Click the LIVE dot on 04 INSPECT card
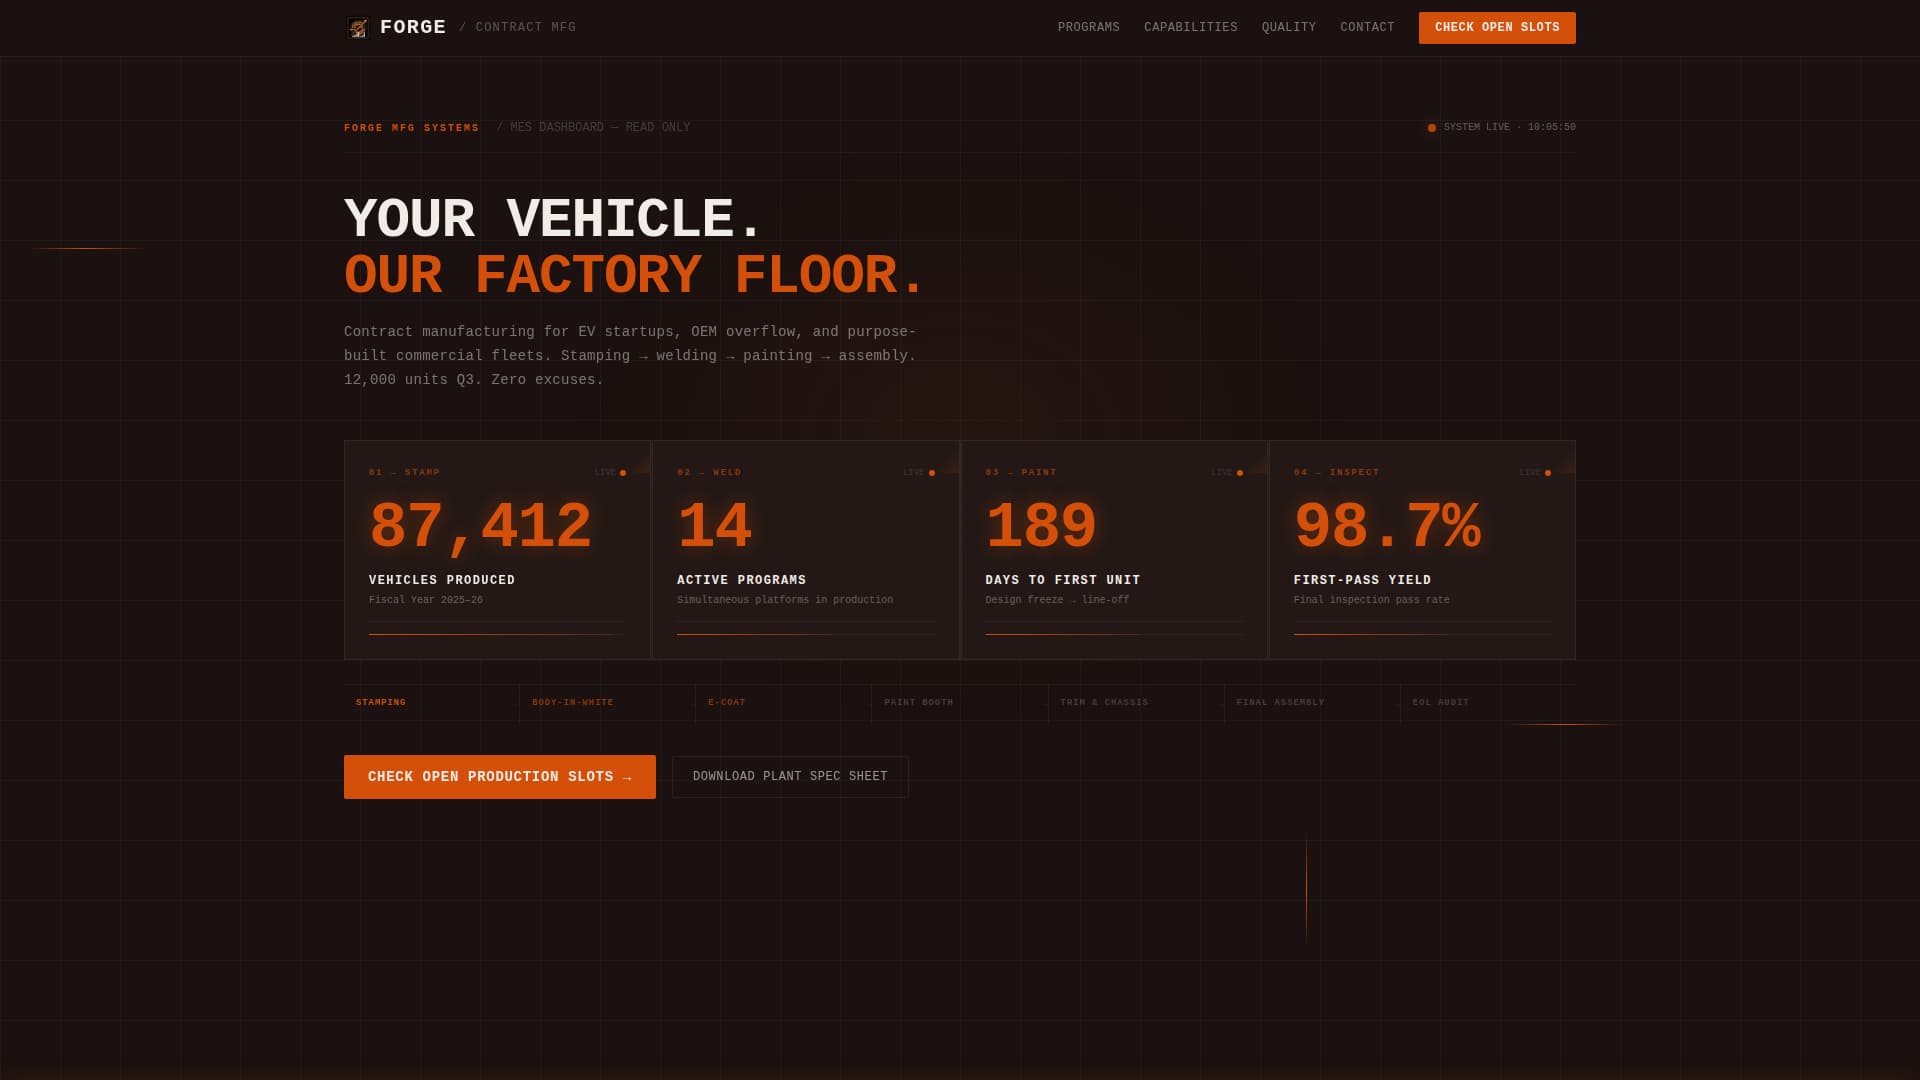The height and width of the screenshot is (1080, 1920). click(1546, 472)
